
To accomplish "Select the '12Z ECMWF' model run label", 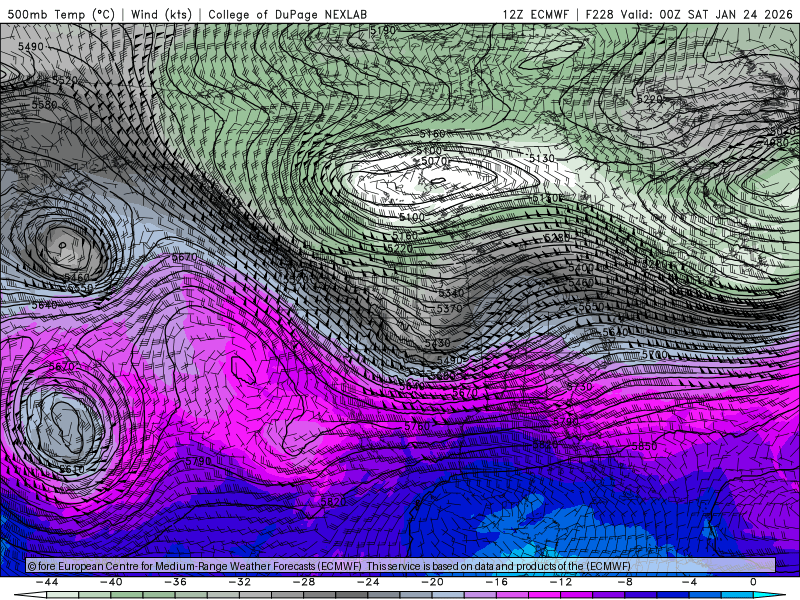I will click(535, 14).
